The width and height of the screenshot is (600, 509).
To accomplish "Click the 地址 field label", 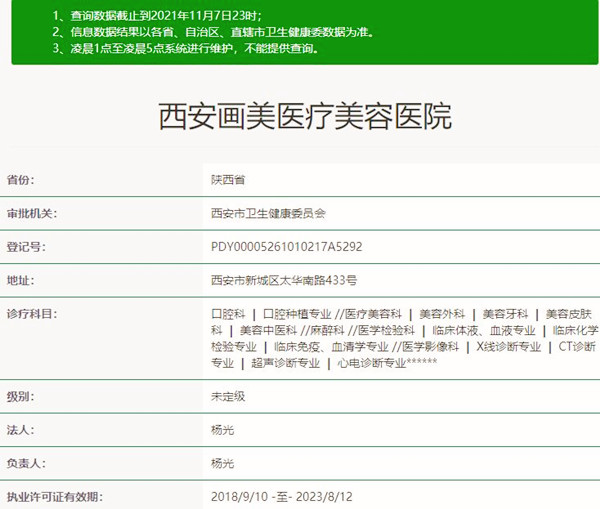I will pyautogui.click(x=20, y=281).
